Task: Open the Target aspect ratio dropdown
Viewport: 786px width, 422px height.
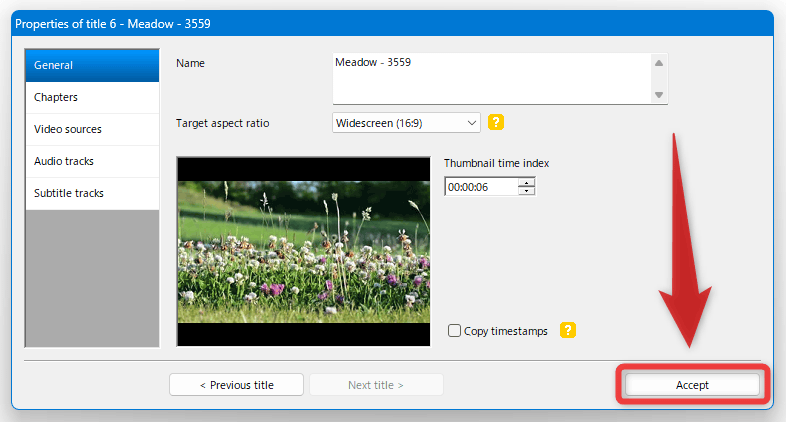Action: pyautogui.click(x=406, y=123)
